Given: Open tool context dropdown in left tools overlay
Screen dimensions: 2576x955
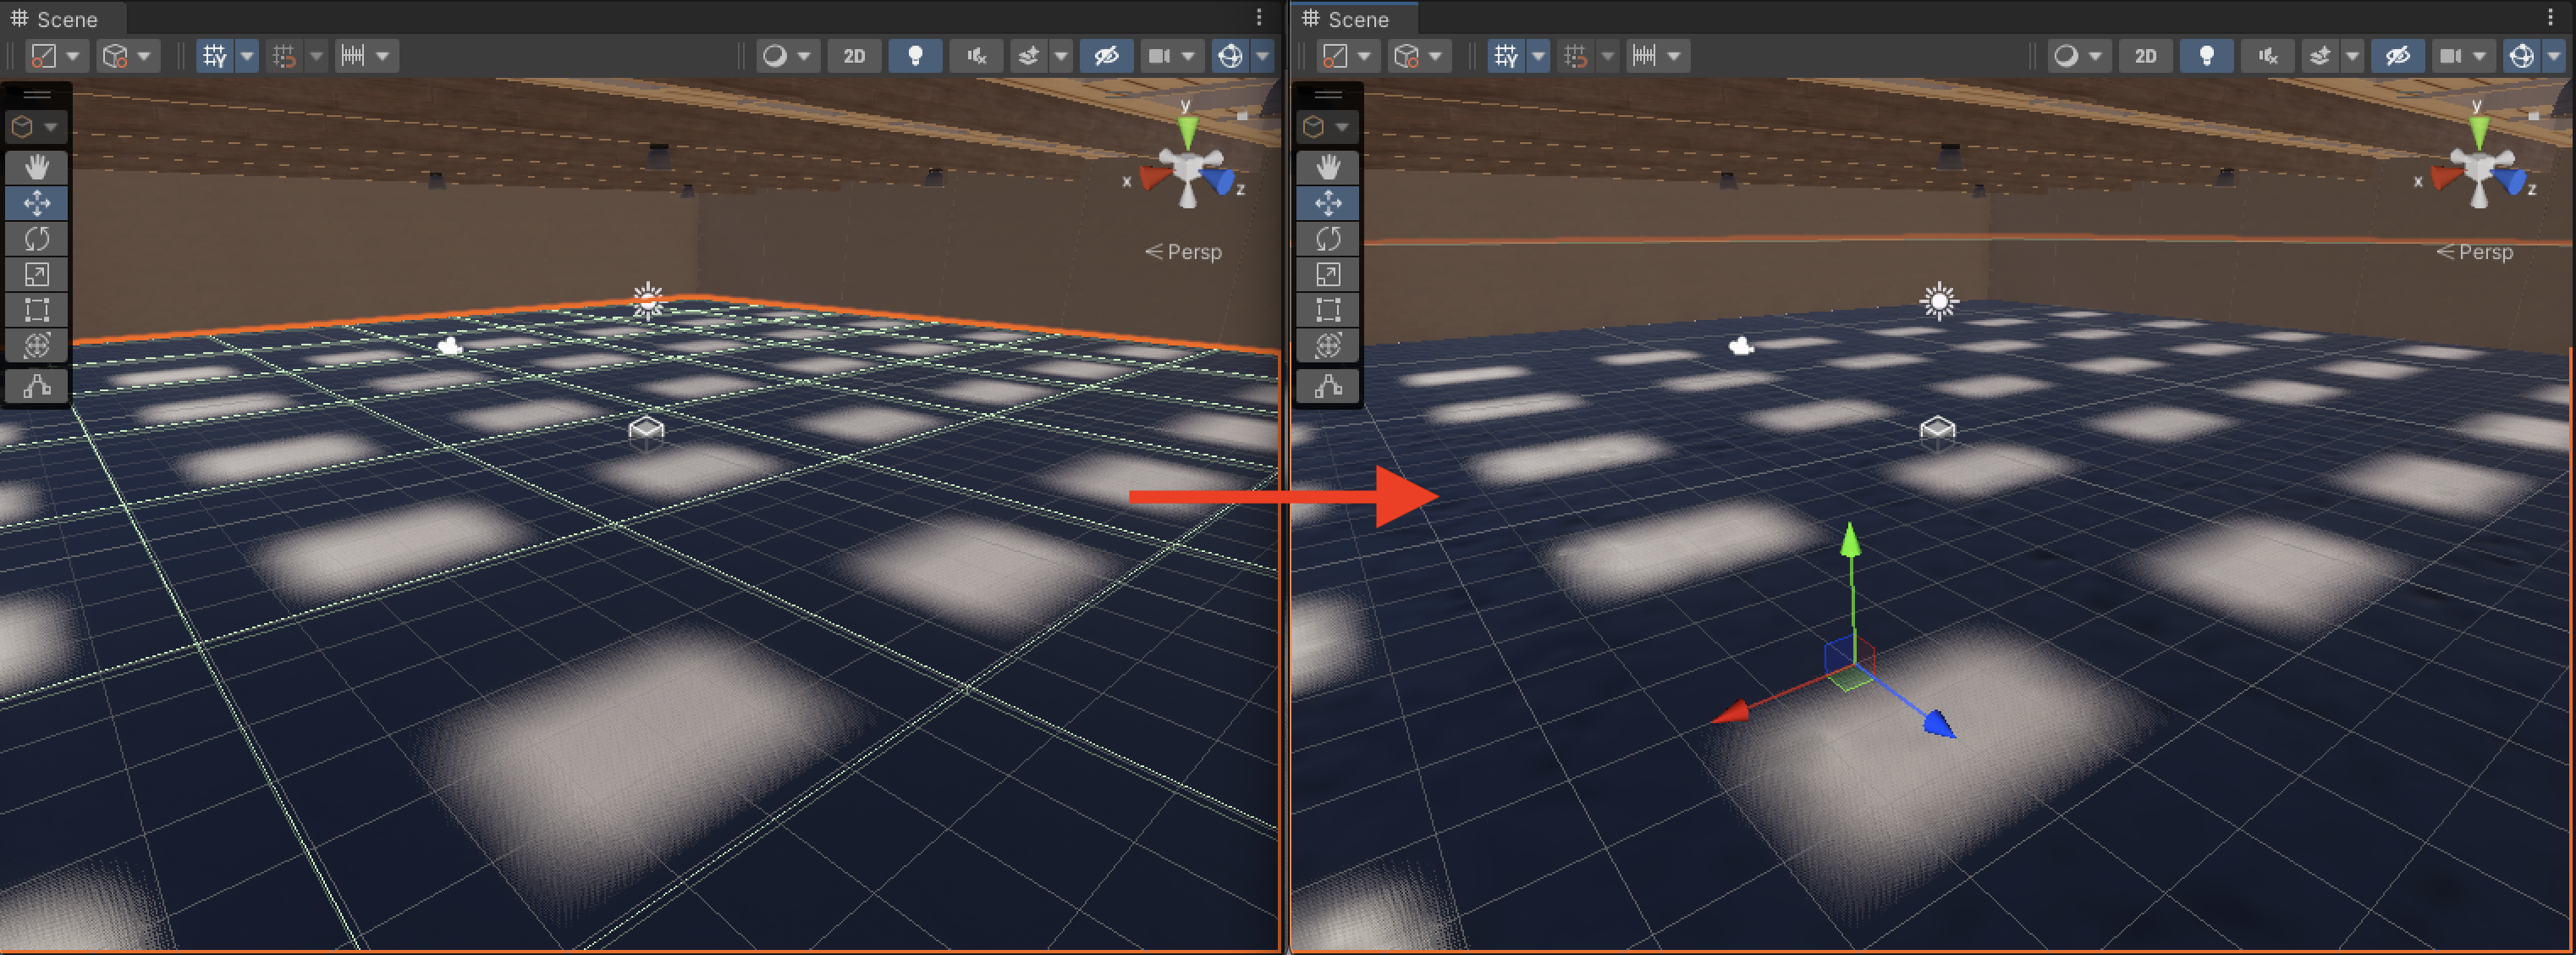Looking at the screenshot, I should [x=36, y=127].
